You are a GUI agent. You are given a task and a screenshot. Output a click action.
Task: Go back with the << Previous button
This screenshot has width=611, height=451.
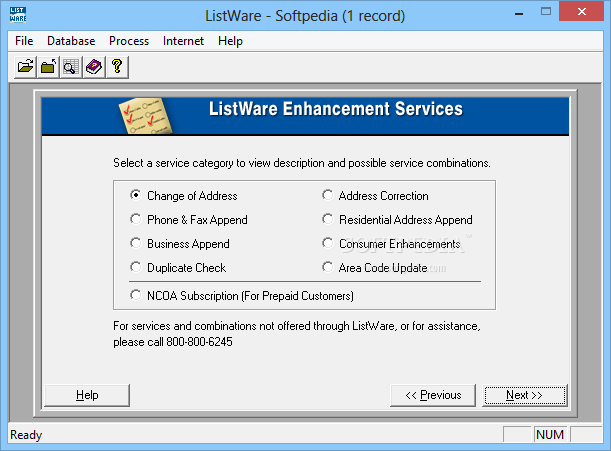pyautogui.click(x=433, y=395)
